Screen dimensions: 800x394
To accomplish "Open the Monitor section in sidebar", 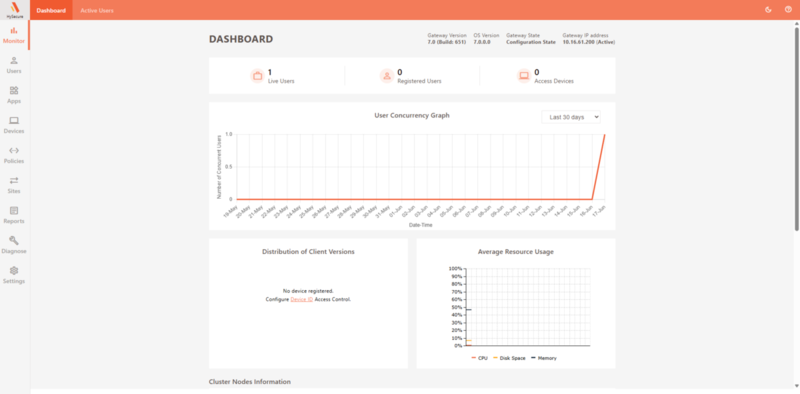I will point(14,35).
